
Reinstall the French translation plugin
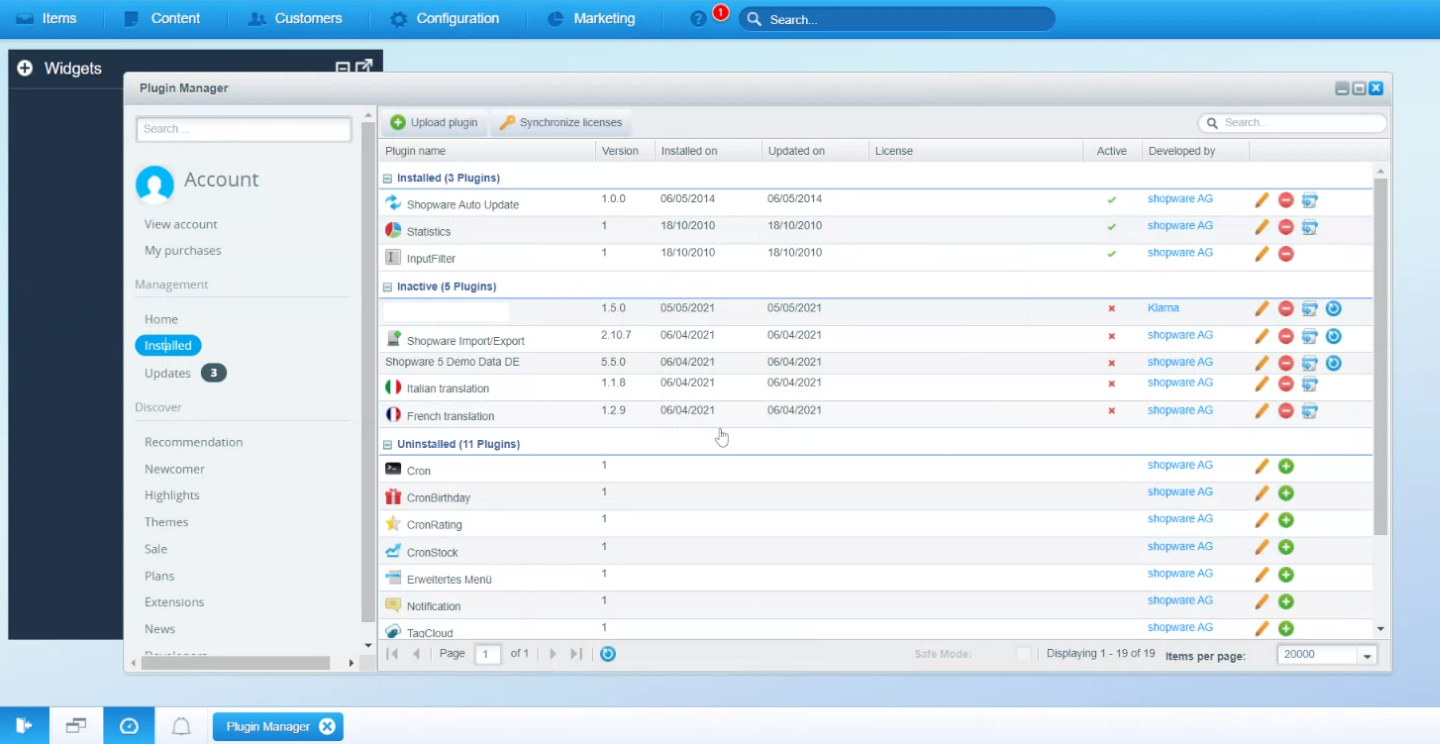[x=1310, y=411]
